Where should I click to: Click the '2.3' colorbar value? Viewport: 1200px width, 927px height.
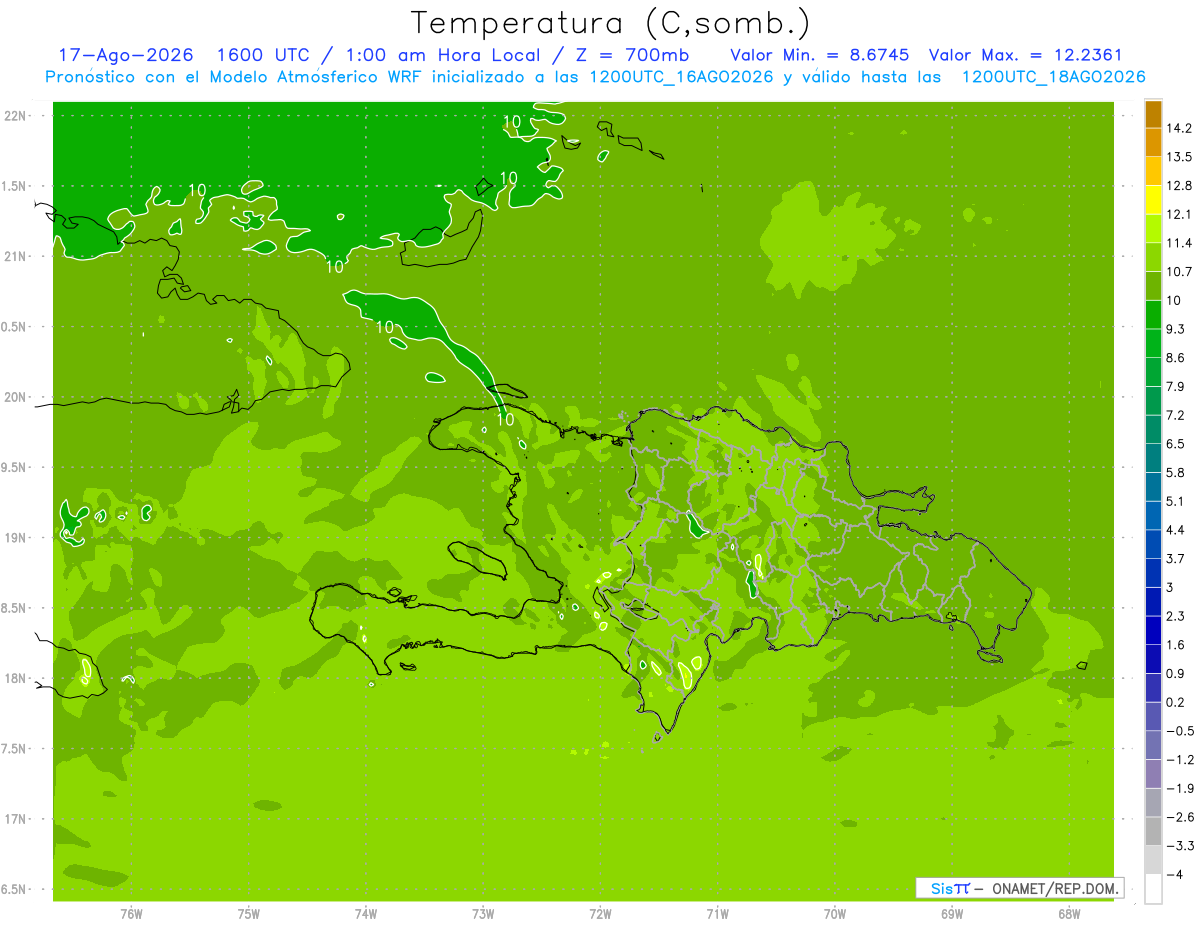[1175, 616]
